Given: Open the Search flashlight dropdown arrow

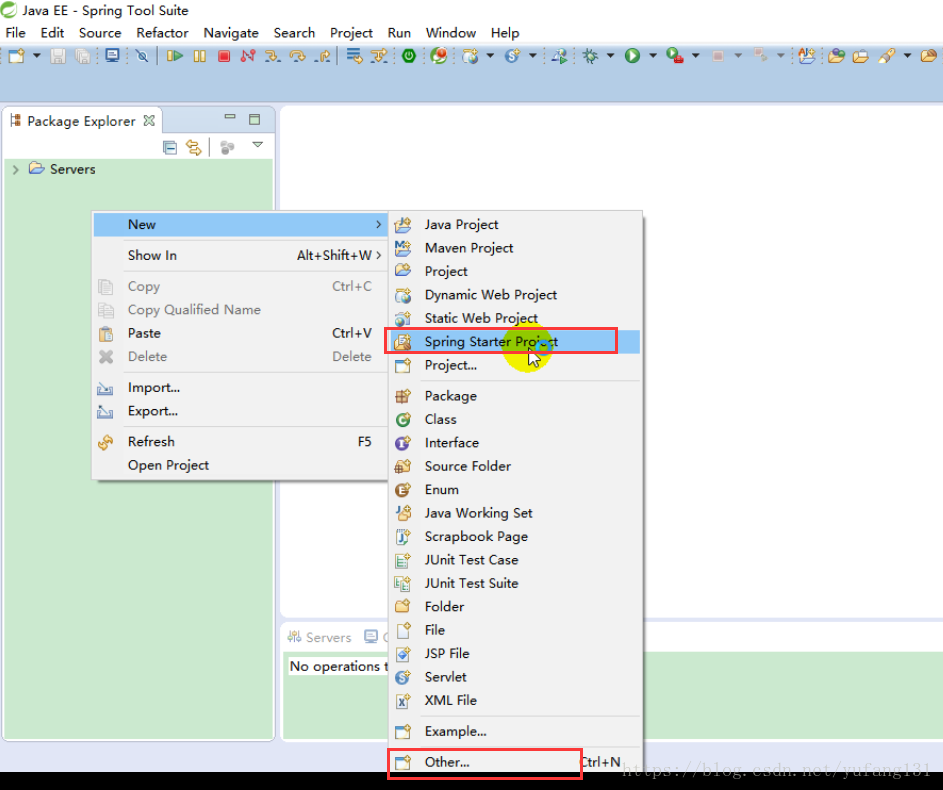Looking at the screenshot, I should [x=908, y=56].
